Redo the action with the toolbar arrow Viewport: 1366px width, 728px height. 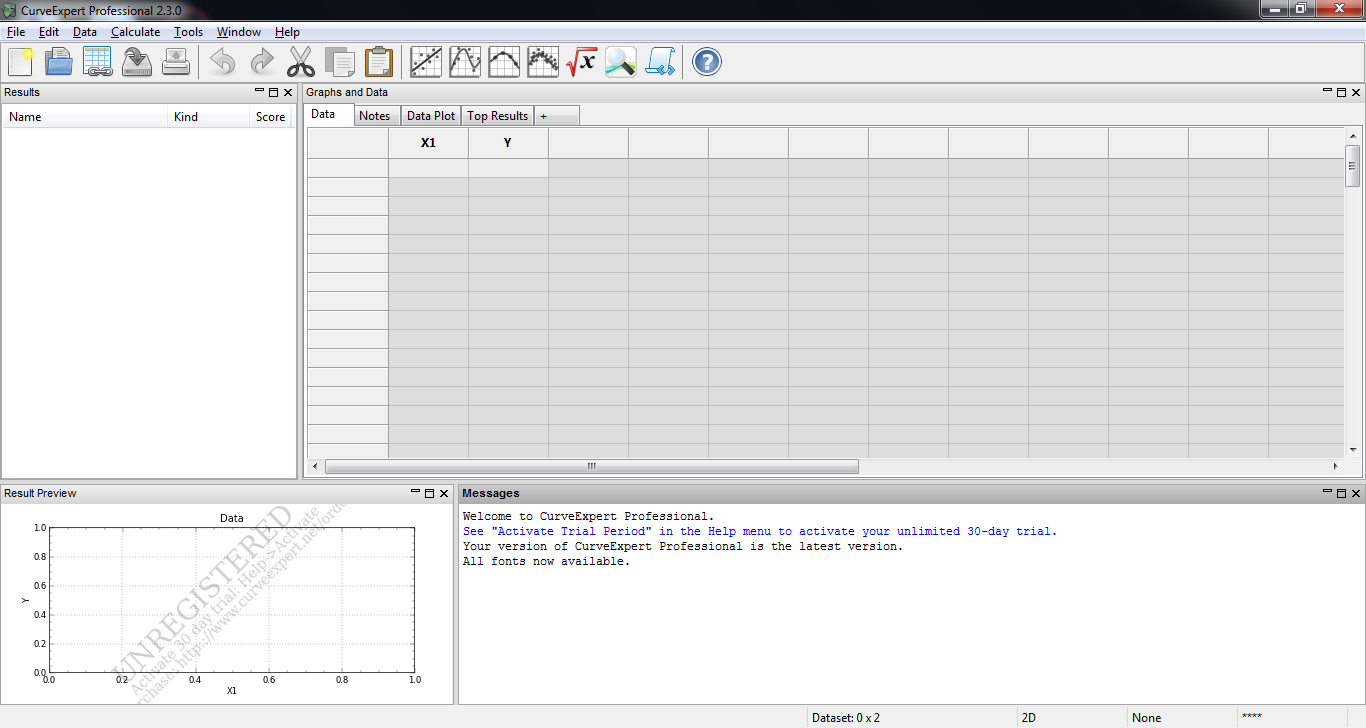[x=262, y=62]
